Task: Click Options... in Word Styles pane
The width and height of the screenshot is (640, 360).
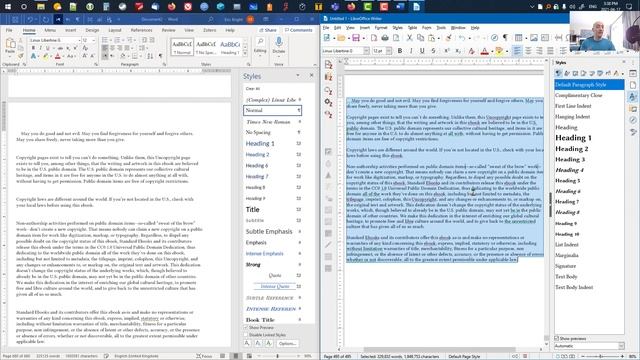Action: [x=287, y=343]
